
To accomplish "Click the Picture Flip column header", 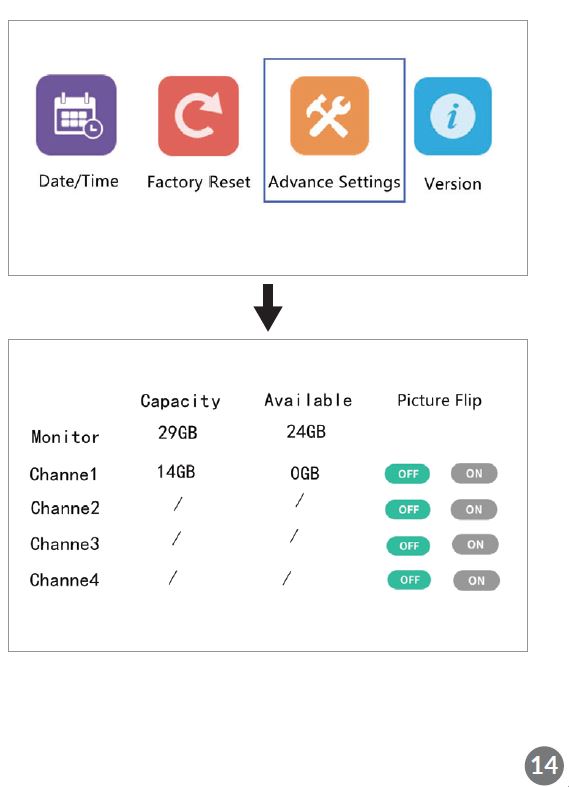I will pos(439,401).
